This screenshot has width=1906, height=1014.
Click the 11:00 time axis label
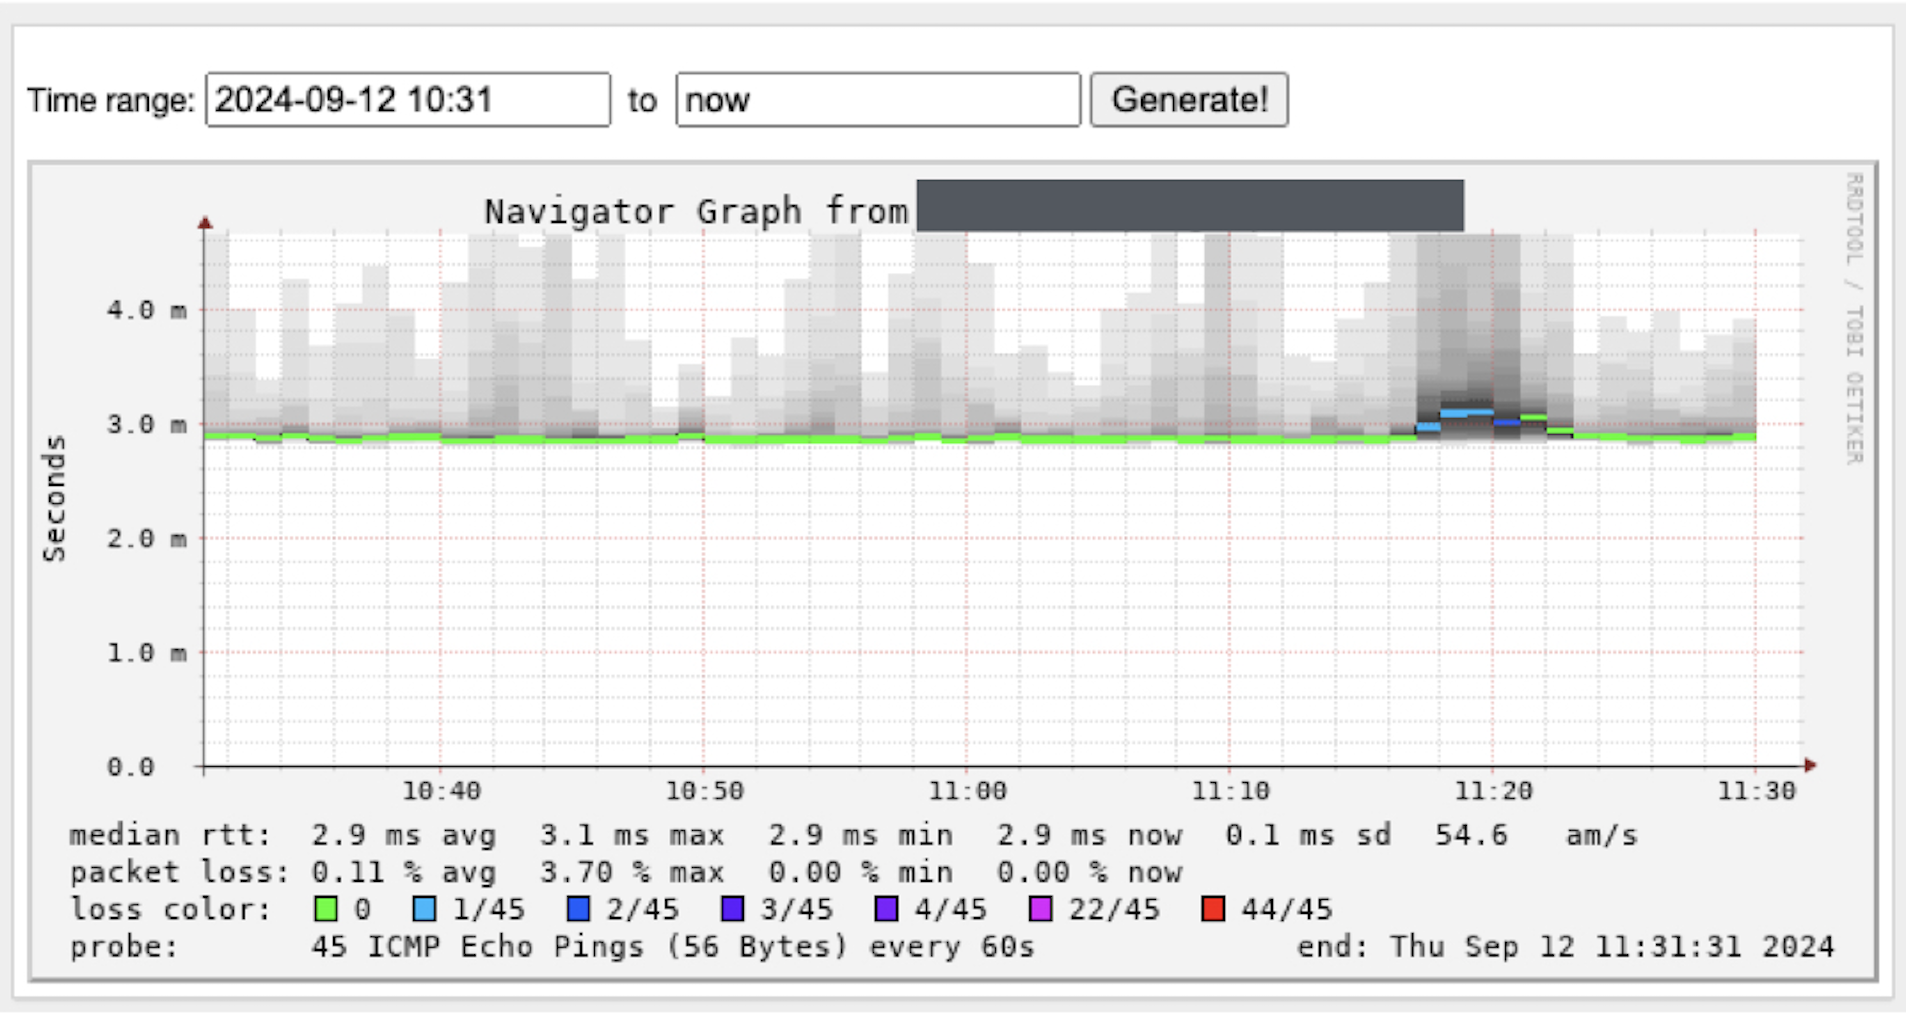(968, 791)
